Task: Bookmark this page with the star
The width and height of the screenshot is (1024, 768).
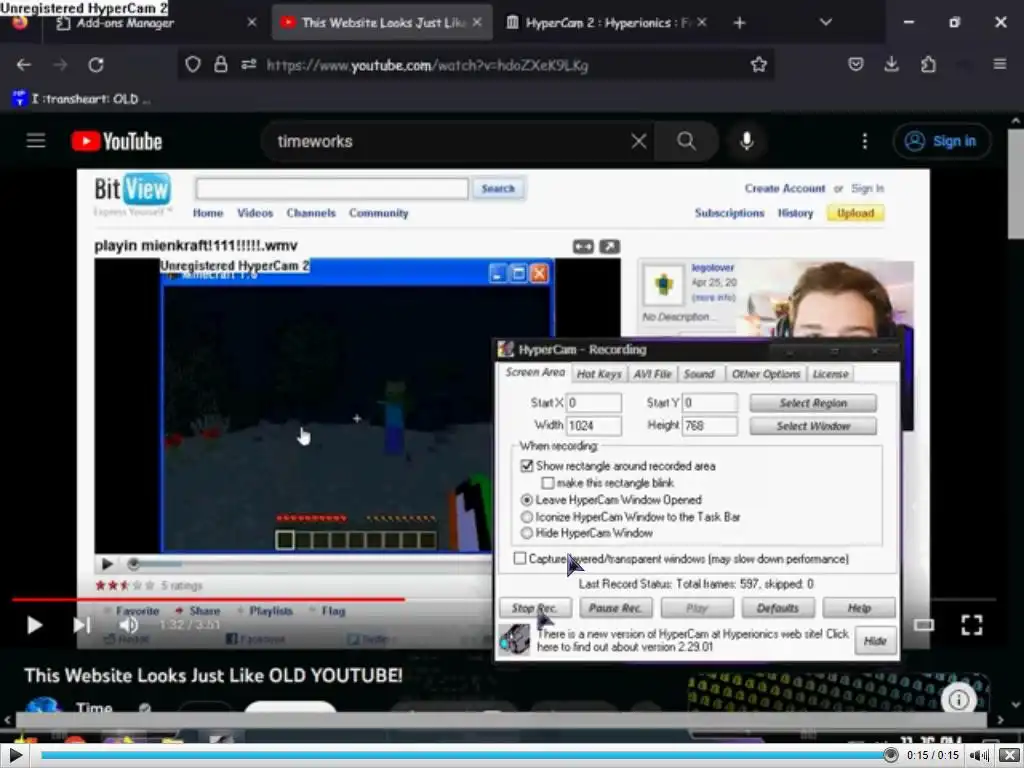Action: point(758,64)
